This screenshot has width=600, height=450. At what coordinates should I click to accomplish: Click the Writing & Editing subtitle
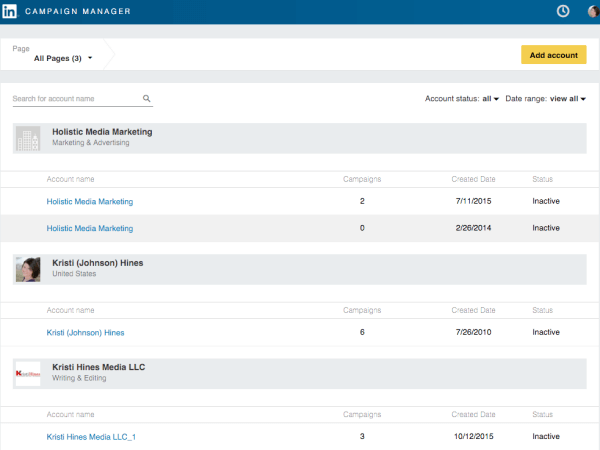[x=79, y=378]
